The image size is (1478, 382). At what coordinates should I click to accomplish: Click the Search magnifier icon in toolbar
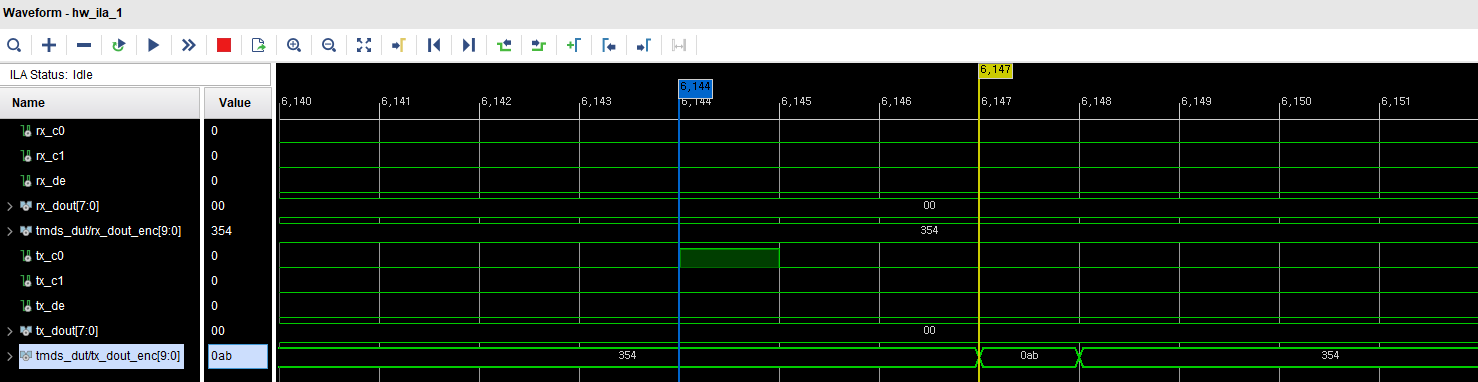[x=14, y=45]
